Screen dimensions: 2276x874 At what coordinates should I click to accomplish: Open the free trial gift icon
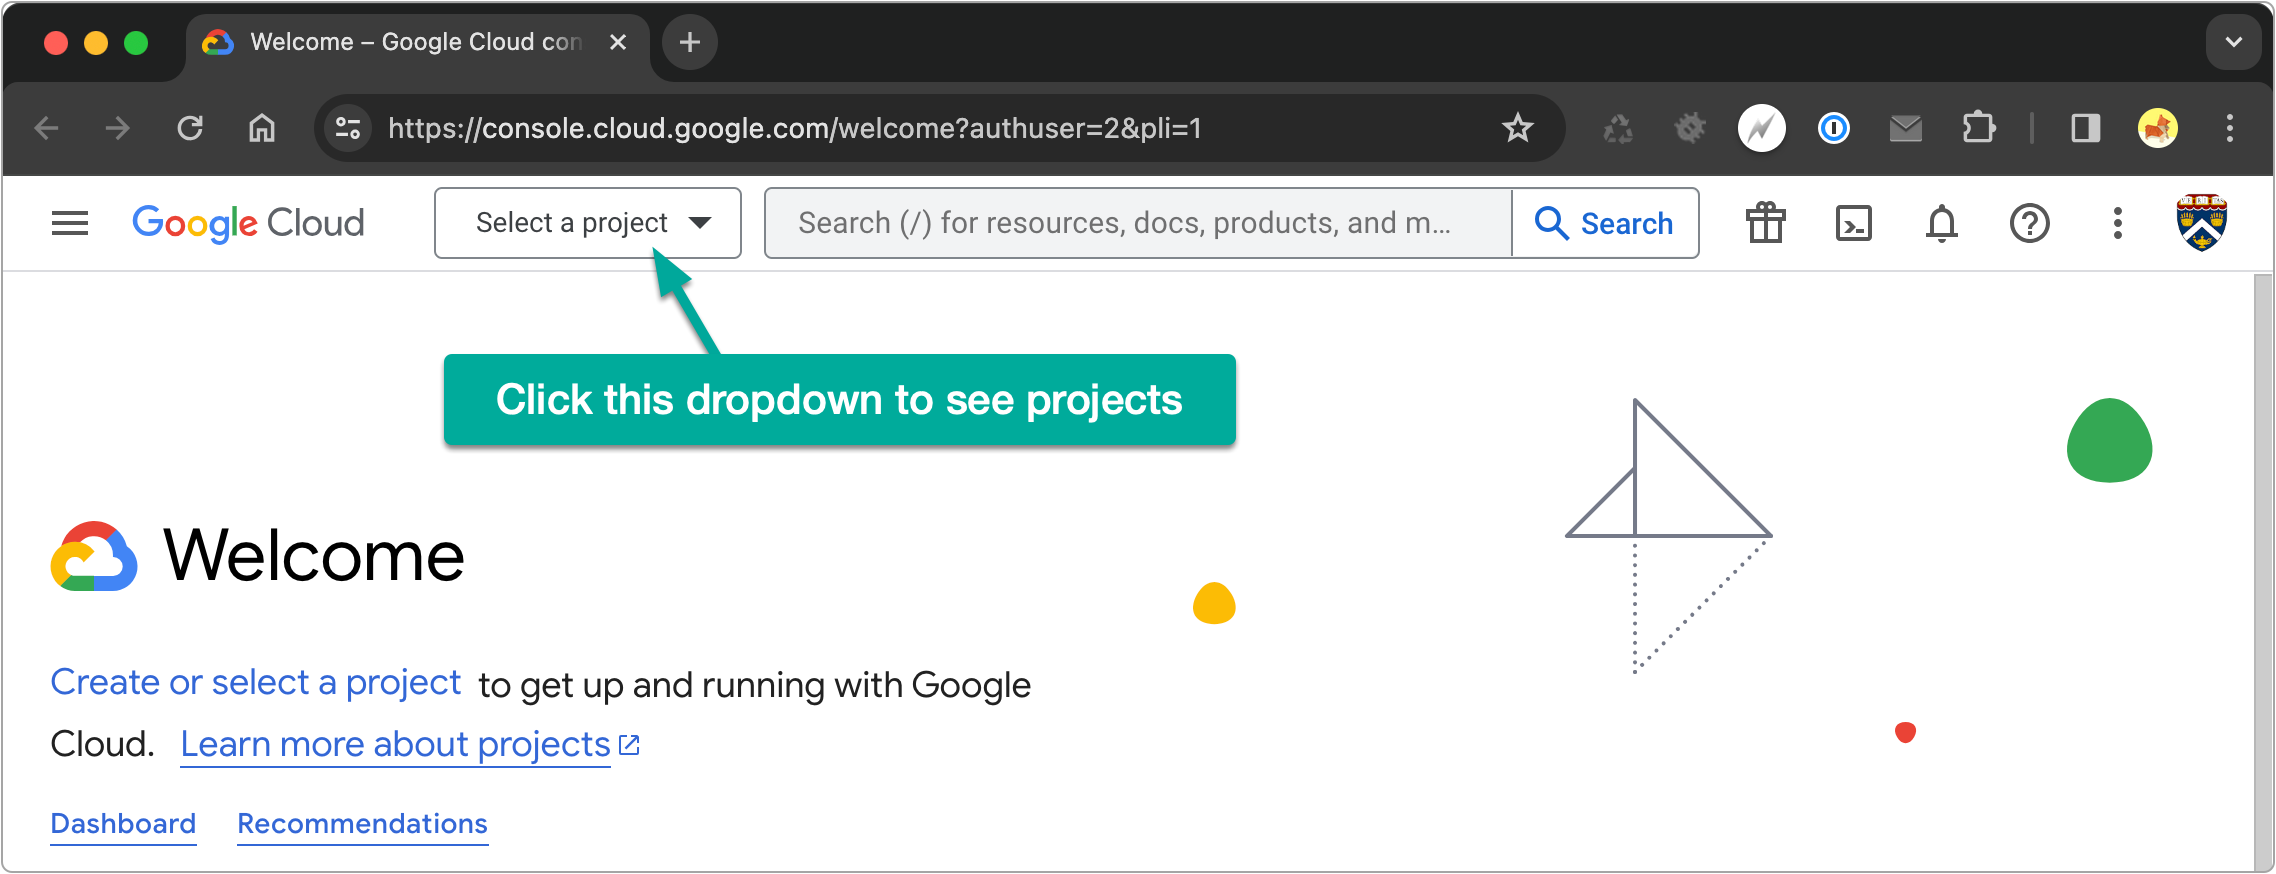click(1766, 223)
